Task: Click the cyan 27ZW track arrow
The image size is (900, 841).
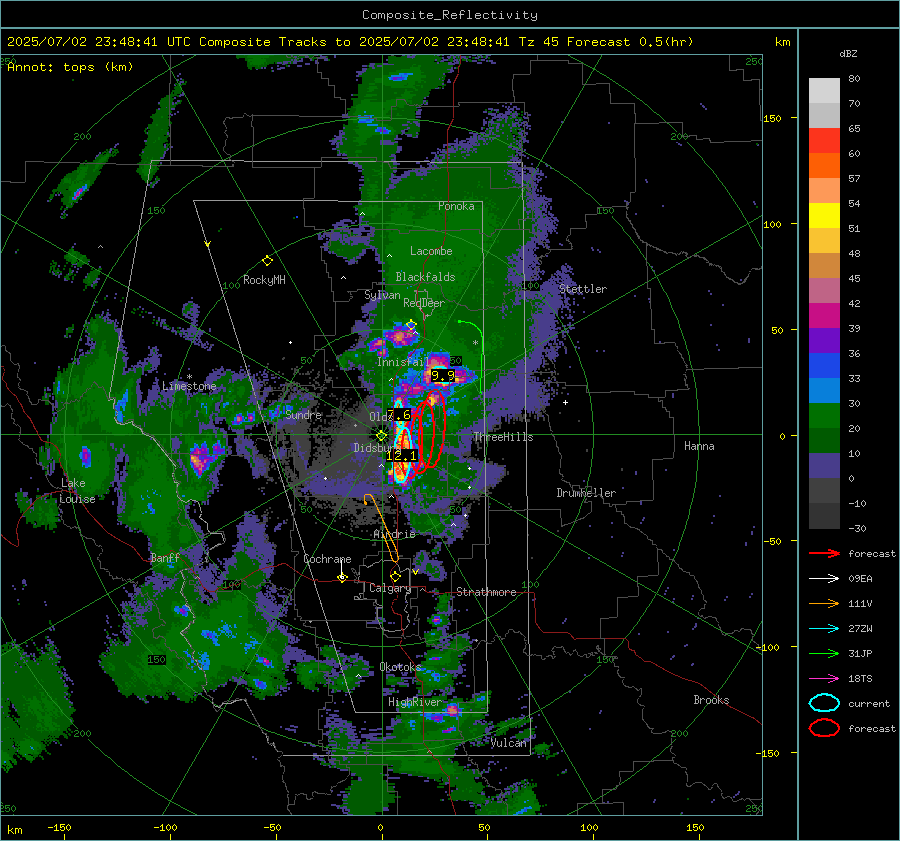Action: pyautogui.click(x=824, y=628)
